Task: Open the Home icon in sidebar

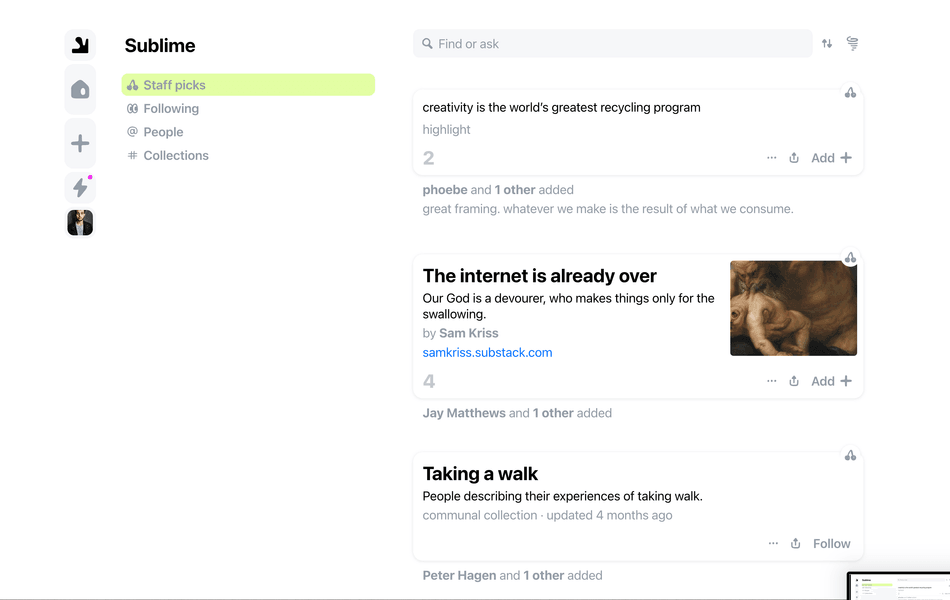Action: coord(80,90)
